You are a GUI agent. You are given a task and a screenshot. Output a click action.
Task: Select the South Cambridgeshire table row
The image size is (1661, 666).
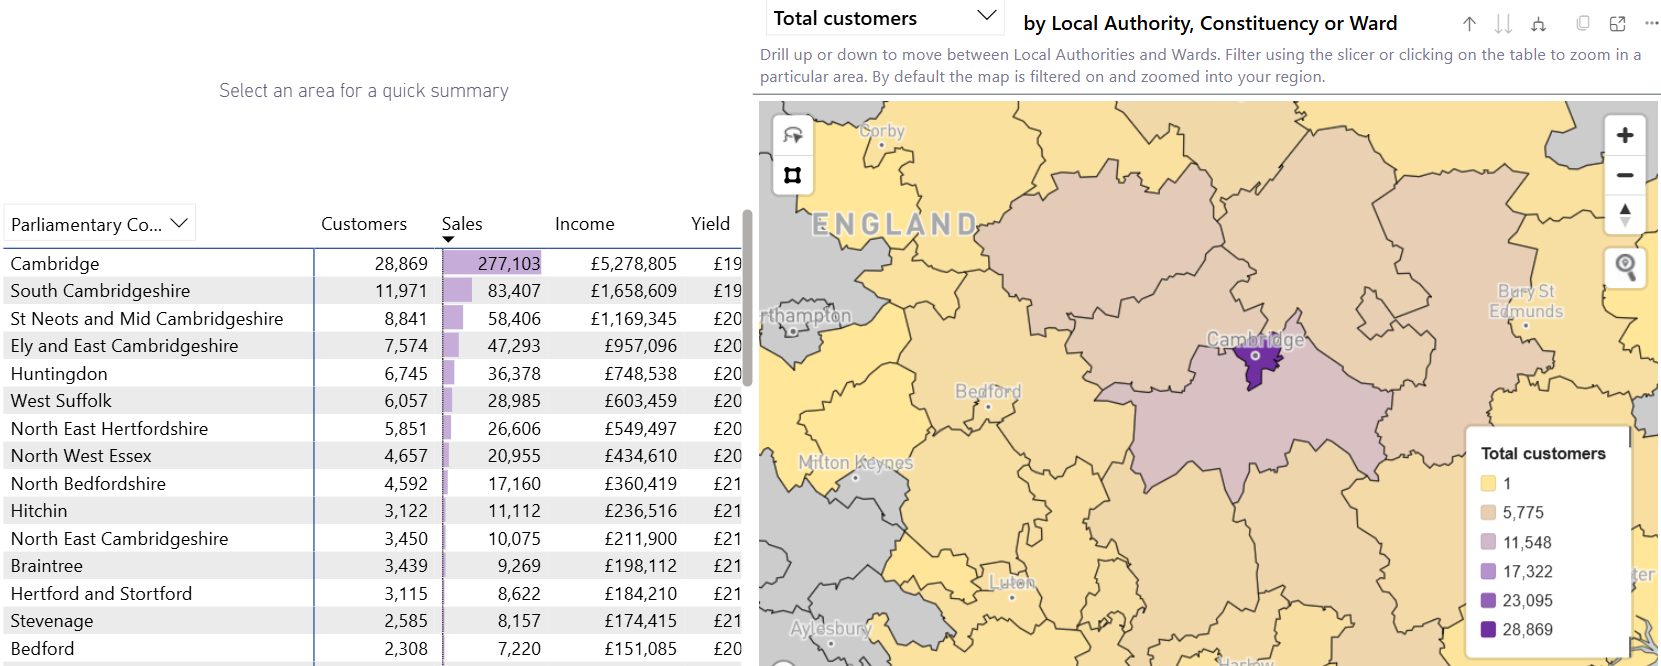click(100, 291)
